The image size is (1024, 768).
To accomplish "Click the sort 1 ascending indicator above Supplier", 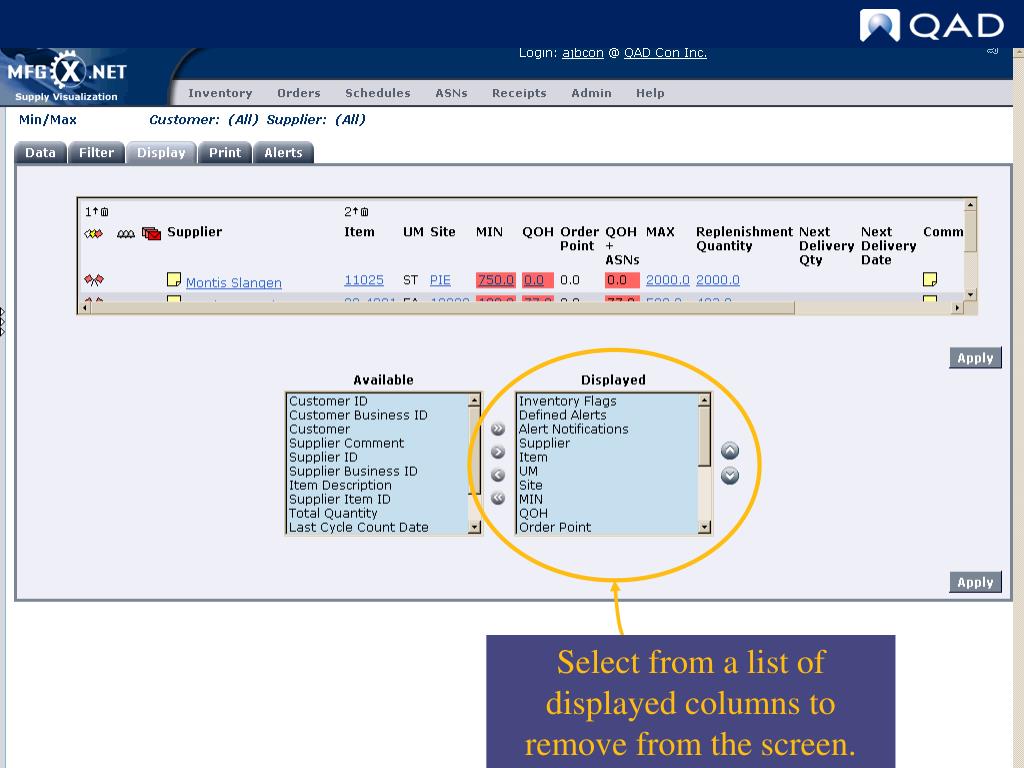I will click(x=97, y=212).
